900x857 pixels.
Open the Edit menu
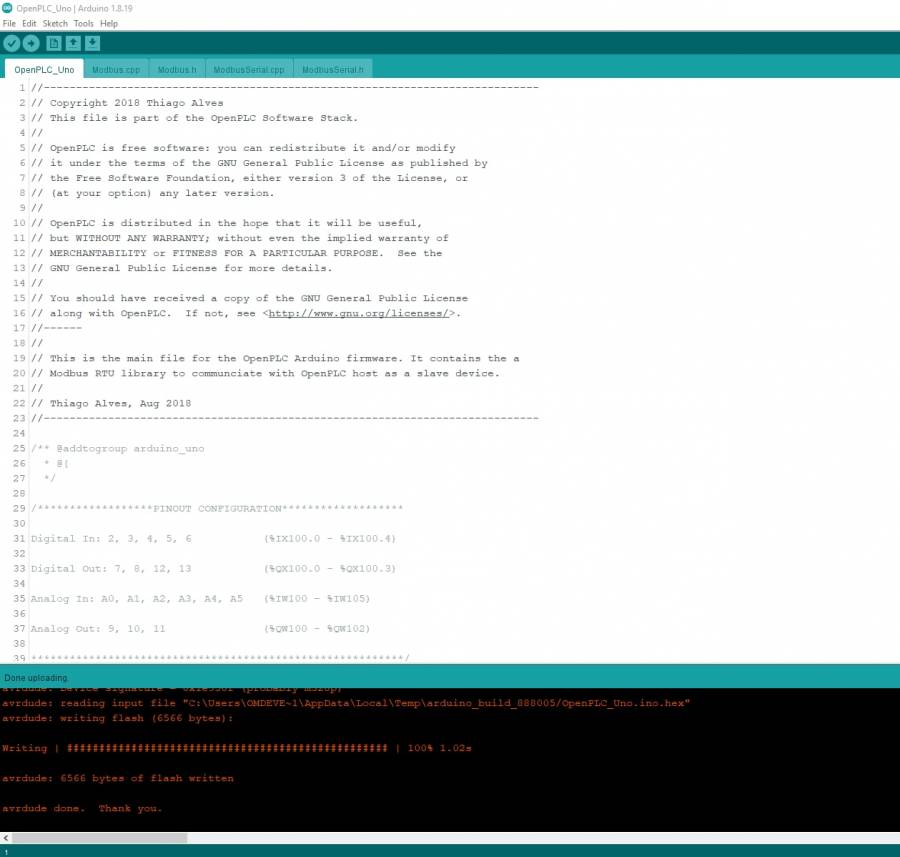(x=29, y=23)
